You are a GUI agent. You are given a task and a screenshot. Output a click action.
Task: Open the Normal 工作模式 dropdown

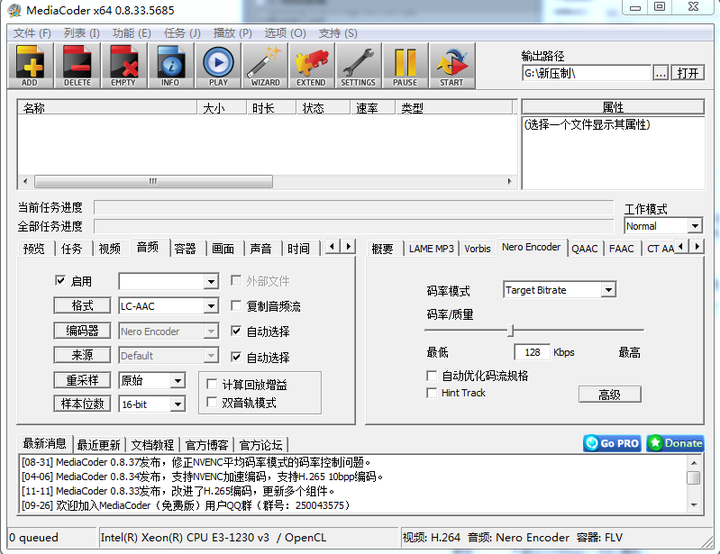pyautogui.click(x=664, y=226)
